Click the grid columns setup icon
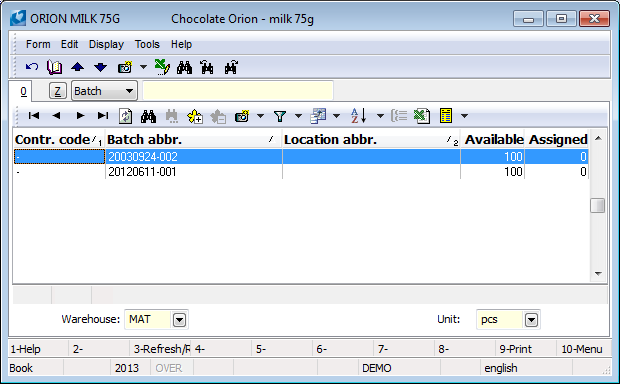 [318, 116]
